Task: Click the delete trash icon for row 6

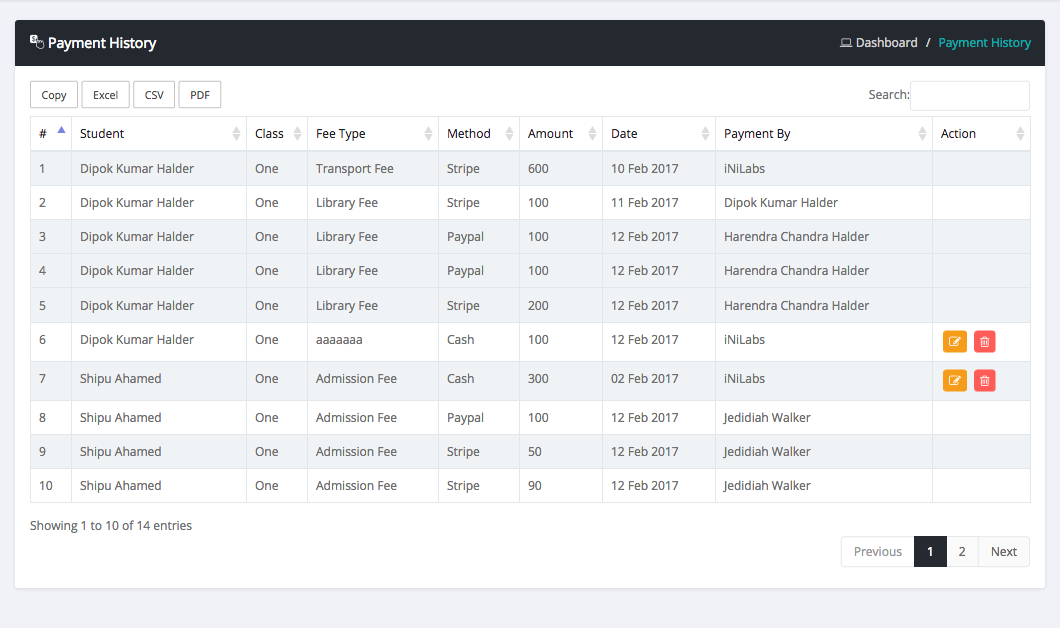Action: click(984, 342)
